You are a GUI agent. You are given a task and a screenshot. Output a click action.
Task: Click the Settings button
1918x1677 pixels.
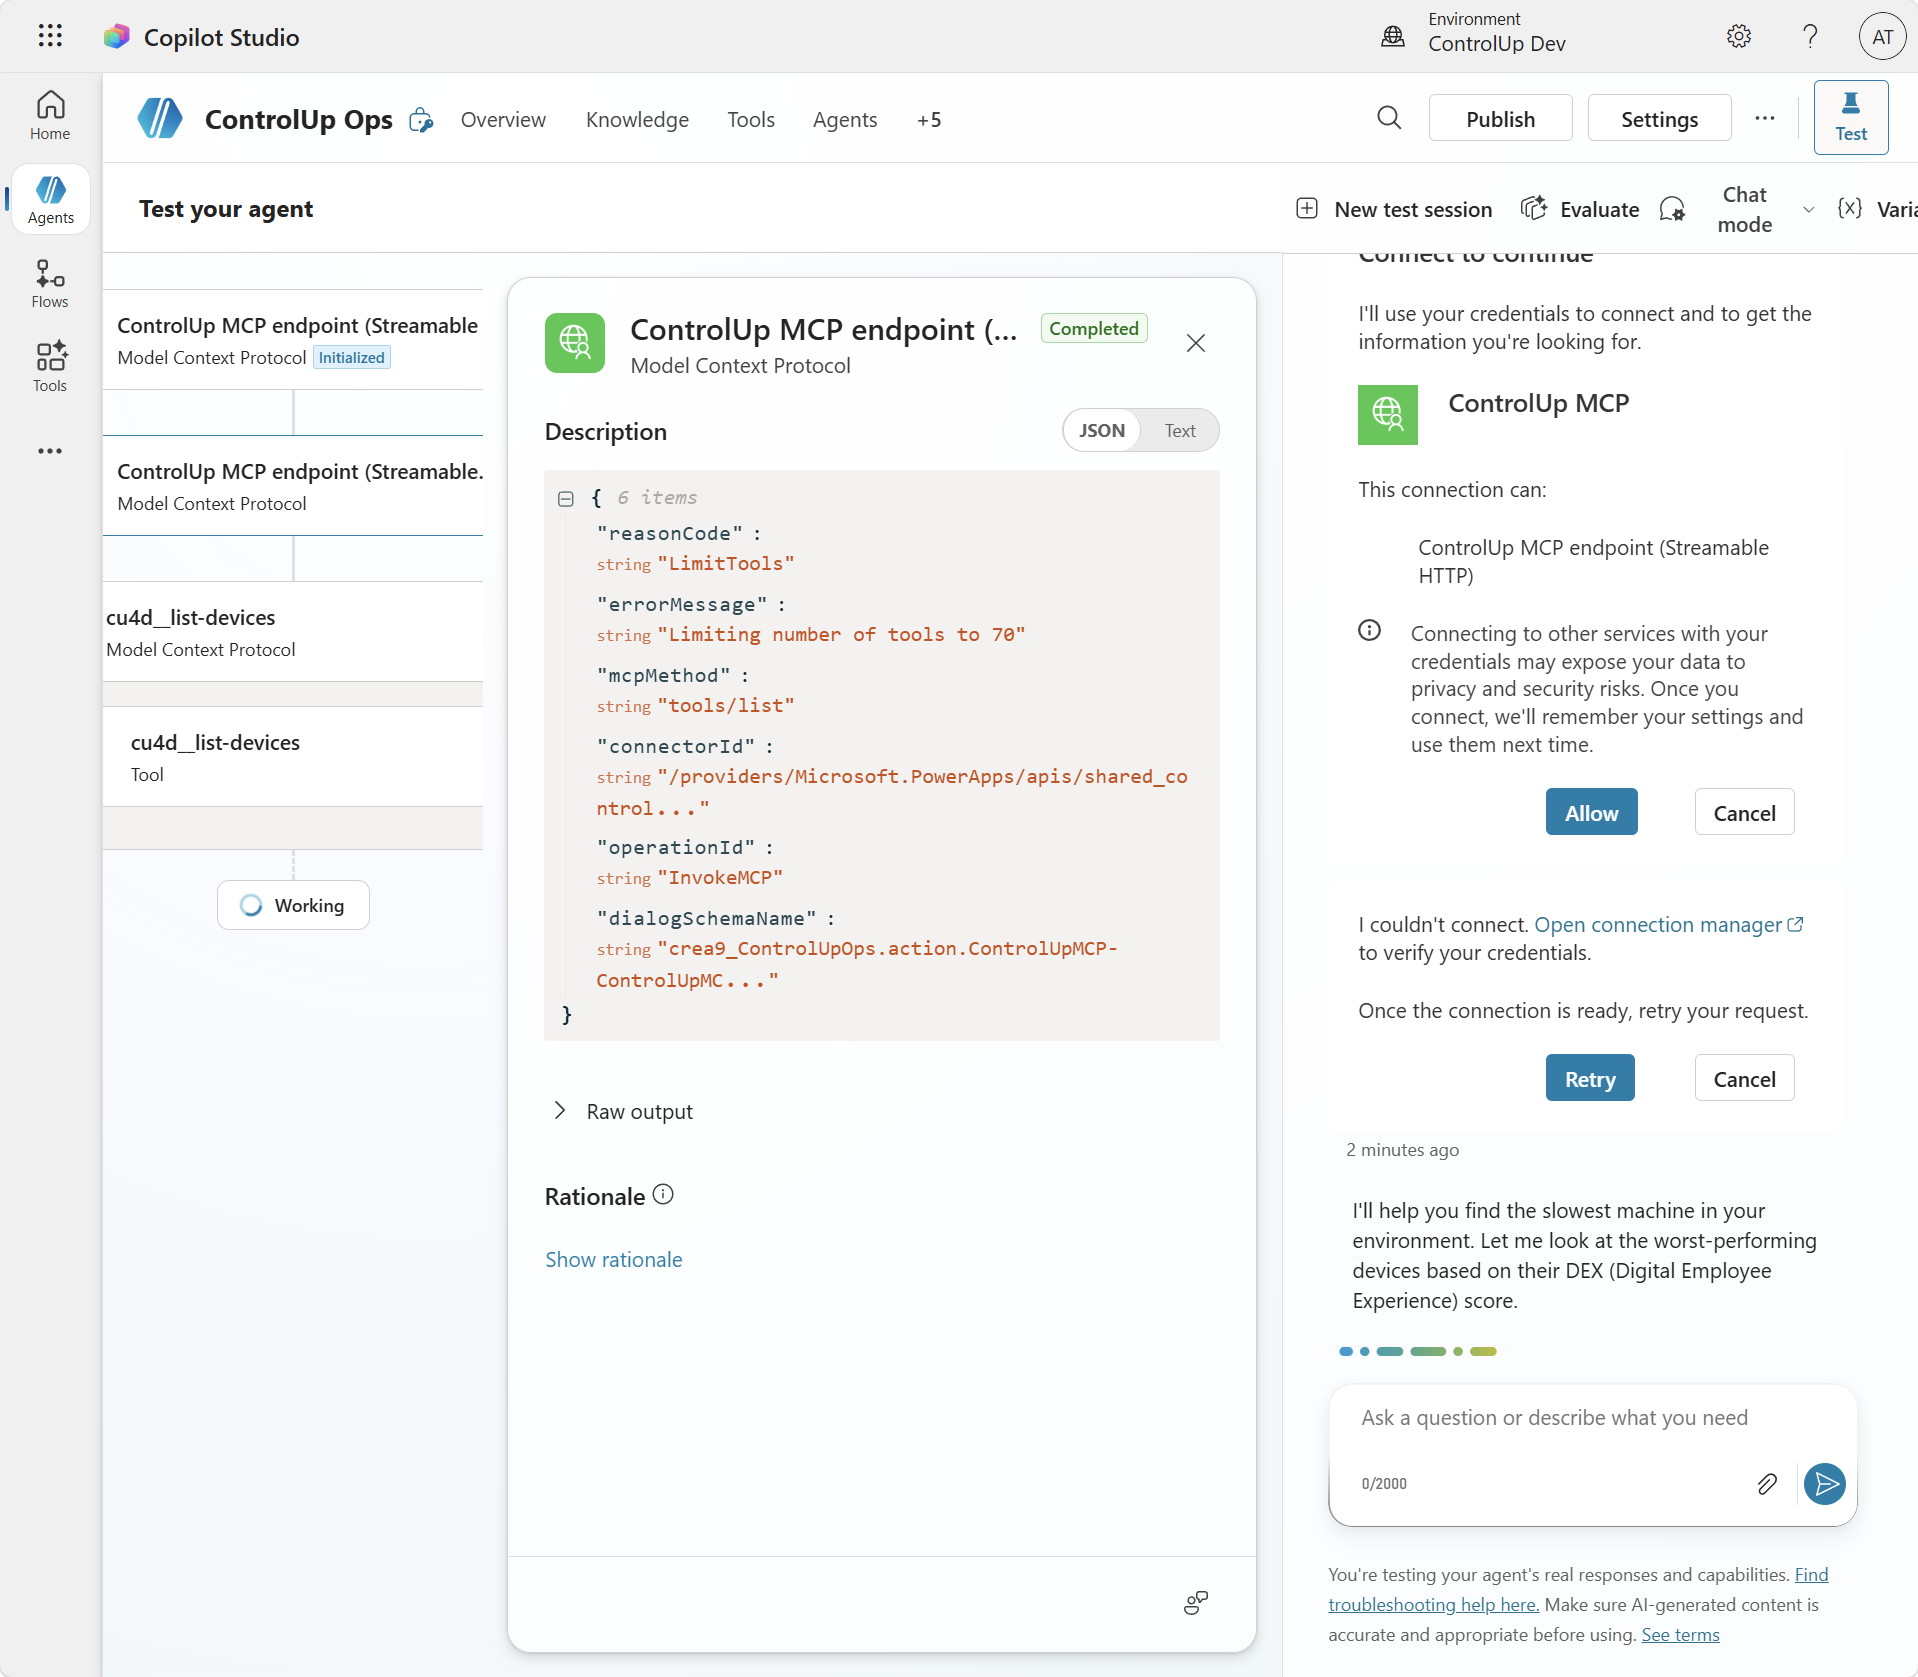(x=1659, y=119)
